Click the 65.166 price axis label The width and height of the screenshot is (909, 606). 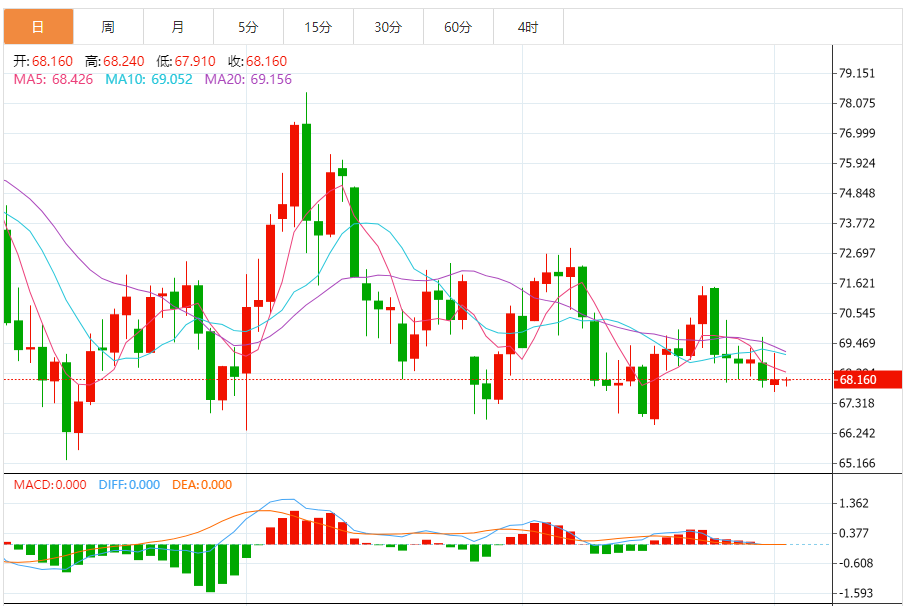857,463
